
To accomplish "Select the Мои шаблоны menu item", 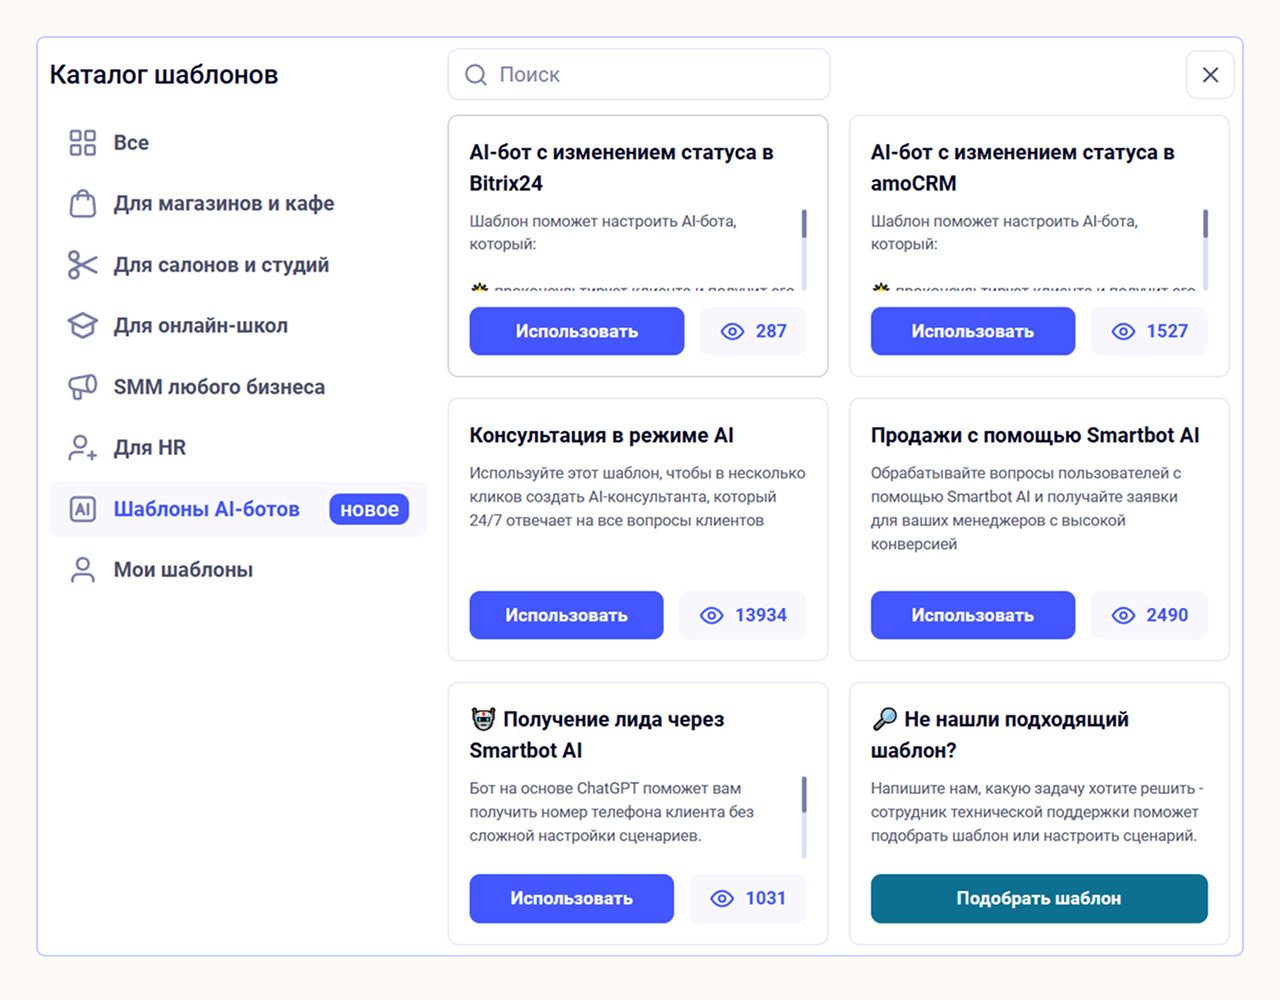I will coord(183,570).
